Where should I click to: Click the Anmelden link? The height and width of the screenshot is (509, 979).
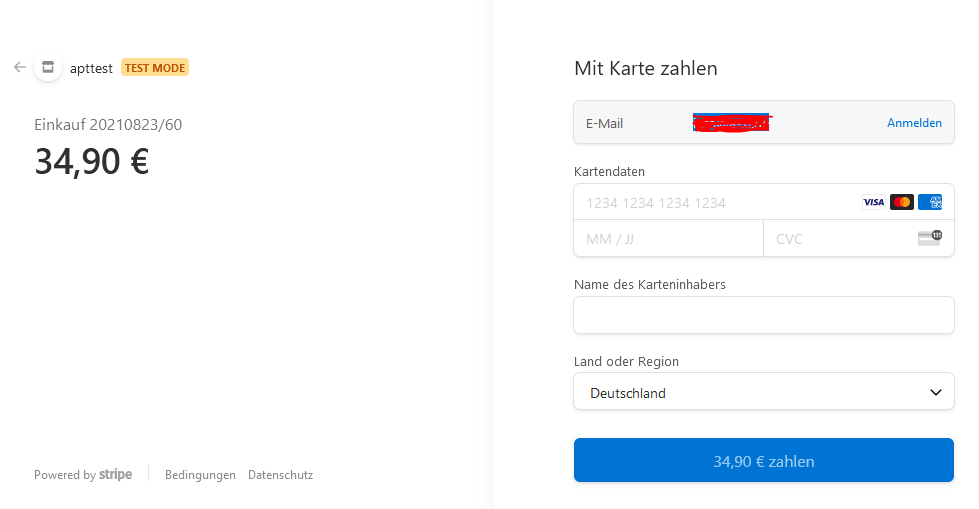tap(914, 123)
